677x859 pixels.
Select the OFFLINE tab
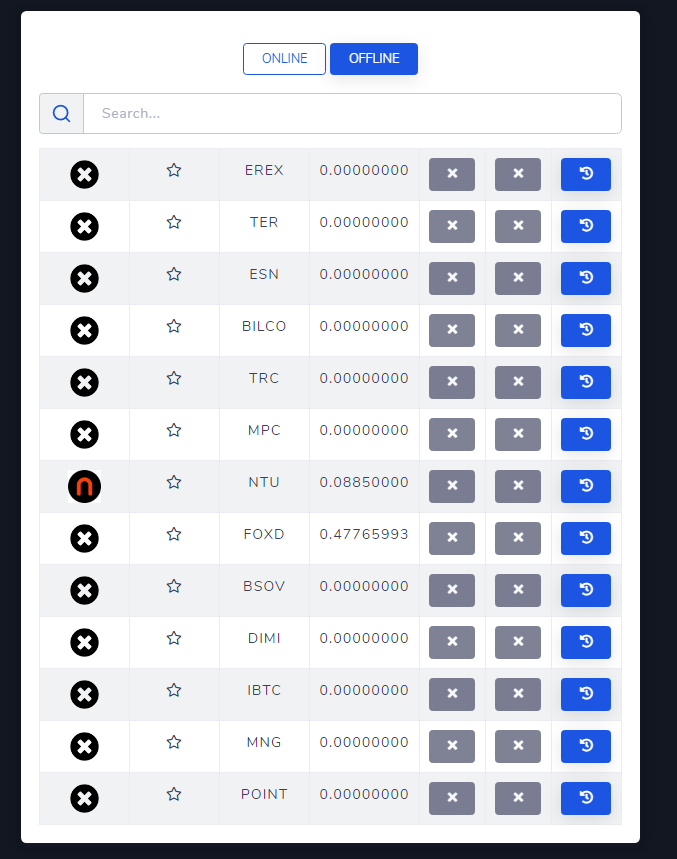[374, 59]
